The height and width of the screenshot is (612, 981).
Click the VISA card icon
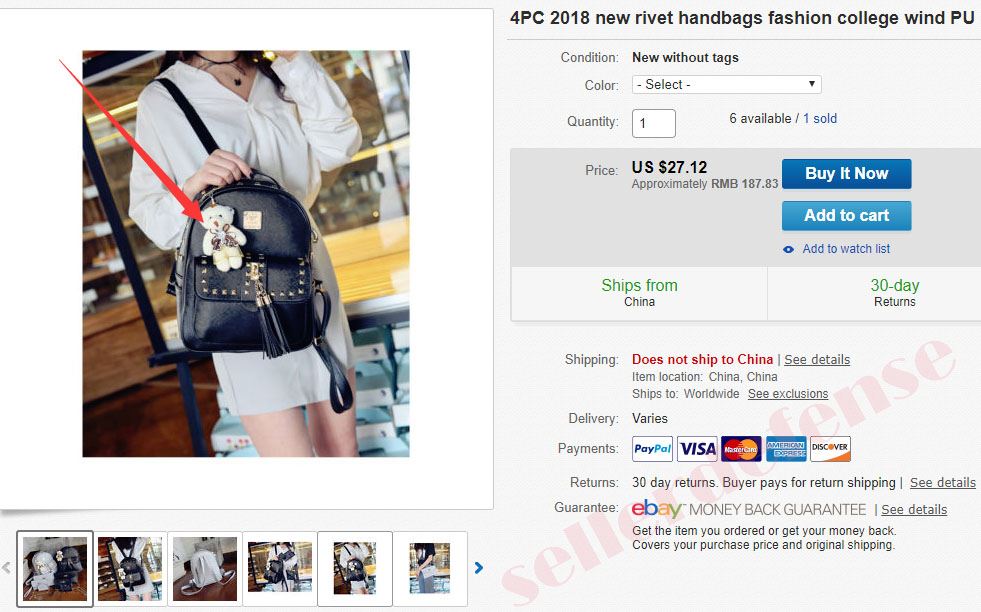coord(697,449)
